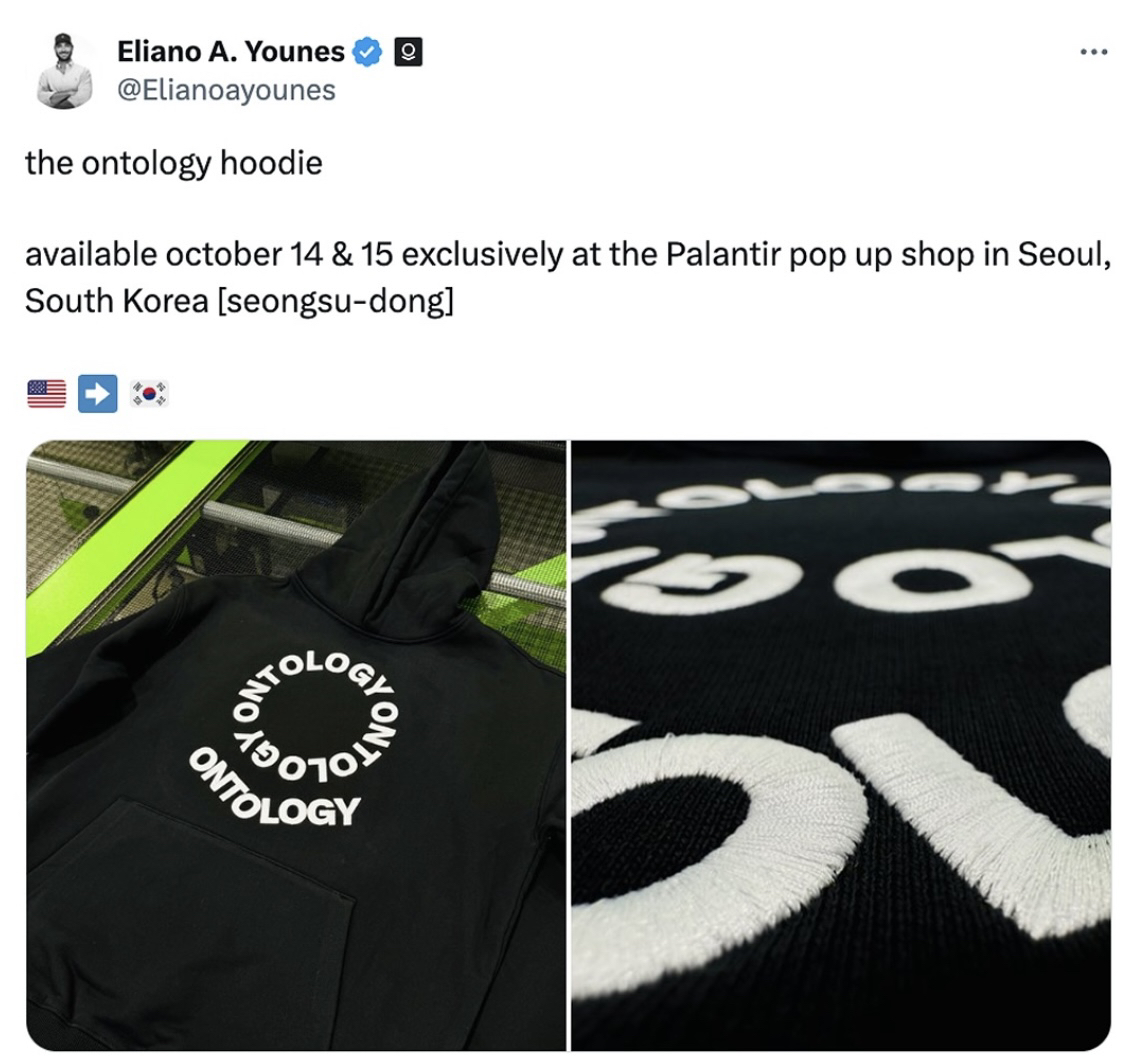Open the embroidery close-up photo

841,745
